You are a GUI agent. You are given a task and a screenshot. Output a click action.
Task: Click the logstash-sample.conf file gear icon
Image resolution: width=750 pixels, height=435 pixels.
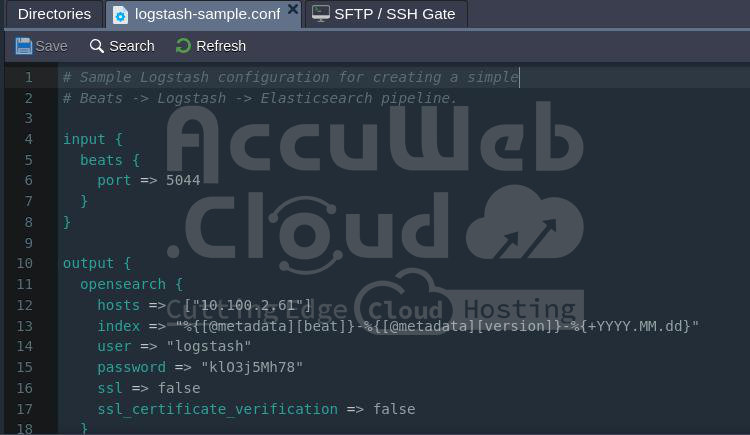point(120,14)
